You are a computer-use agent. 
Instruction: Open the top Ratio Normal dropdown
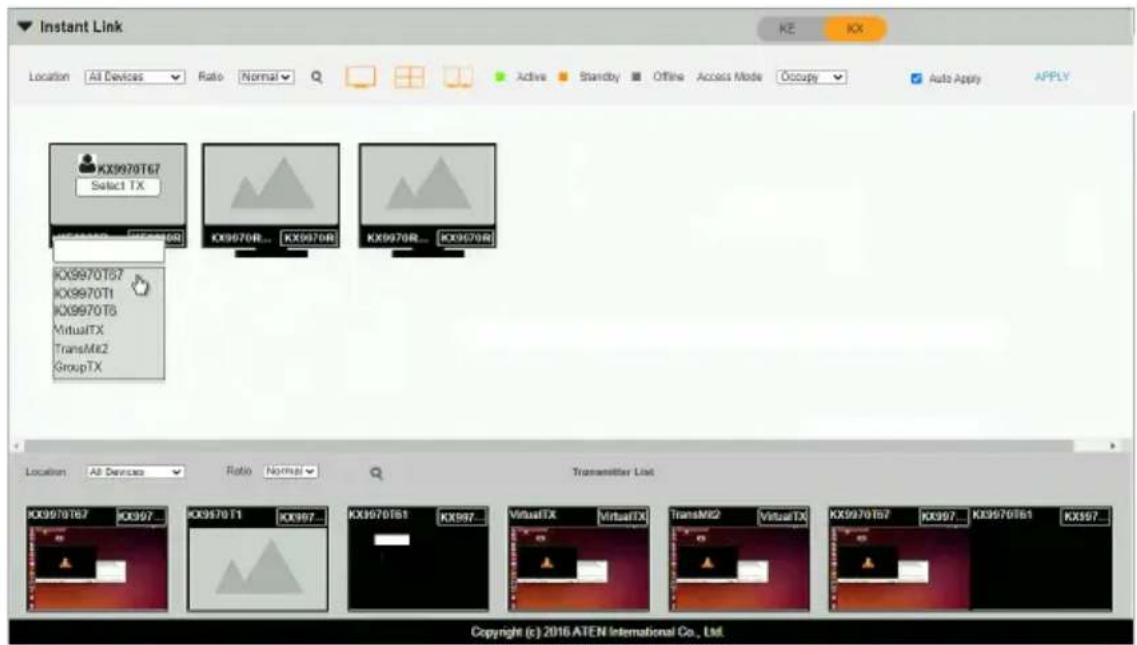(x=266, y=77)
